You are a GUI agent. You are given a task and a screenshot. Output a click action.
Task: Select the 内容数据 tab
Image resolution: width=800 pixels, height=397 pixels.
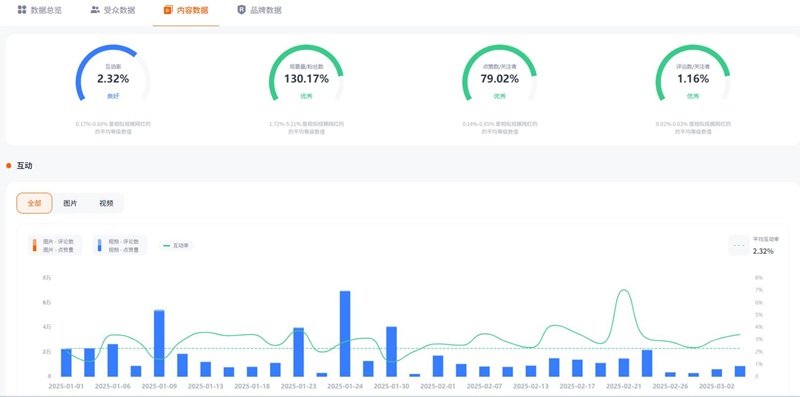[x=186, y=10]
